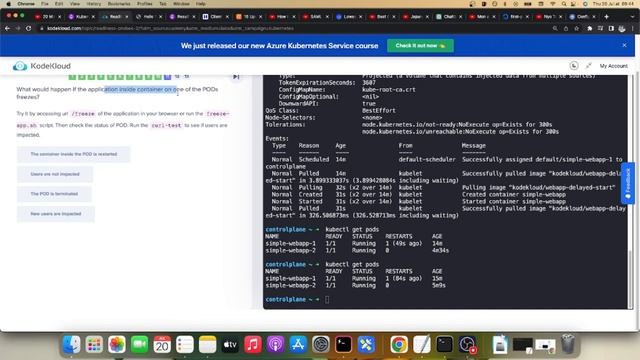Open Launchpad from the dock
This screenshot has height=360, width=640.
tap(94, 345)
